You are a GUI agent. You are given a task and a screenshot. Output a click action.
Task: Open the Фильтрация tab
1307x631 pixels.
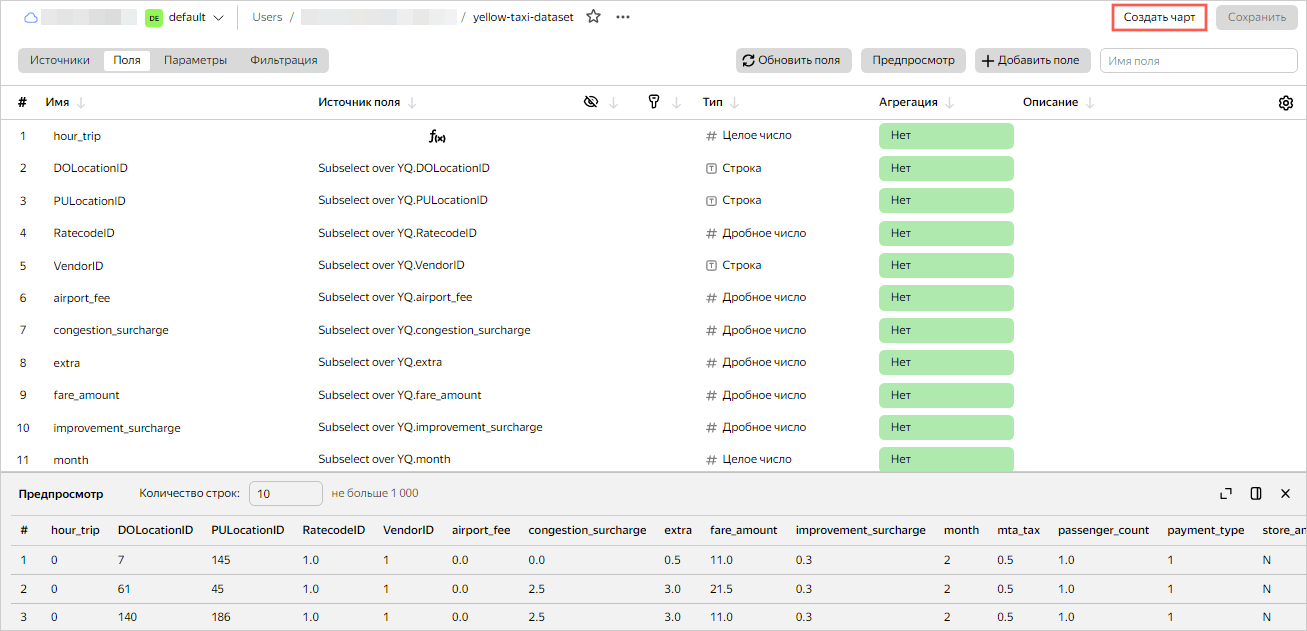click(x=283, y=60)
